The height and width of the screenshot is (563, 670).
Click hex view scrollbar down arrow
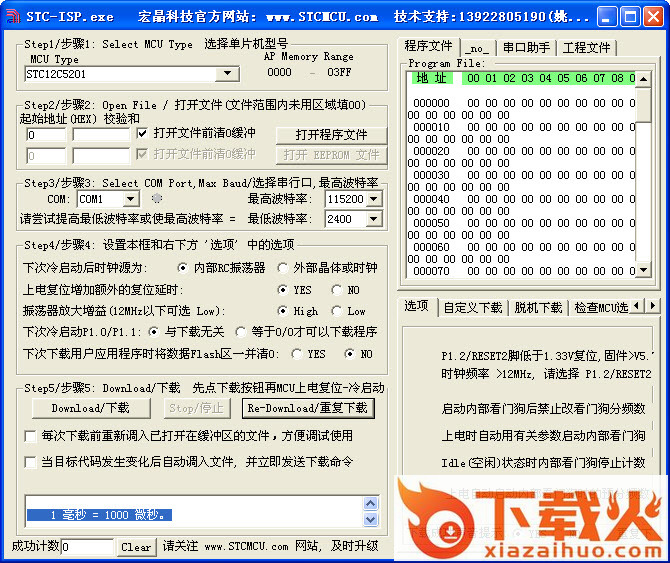643,270
